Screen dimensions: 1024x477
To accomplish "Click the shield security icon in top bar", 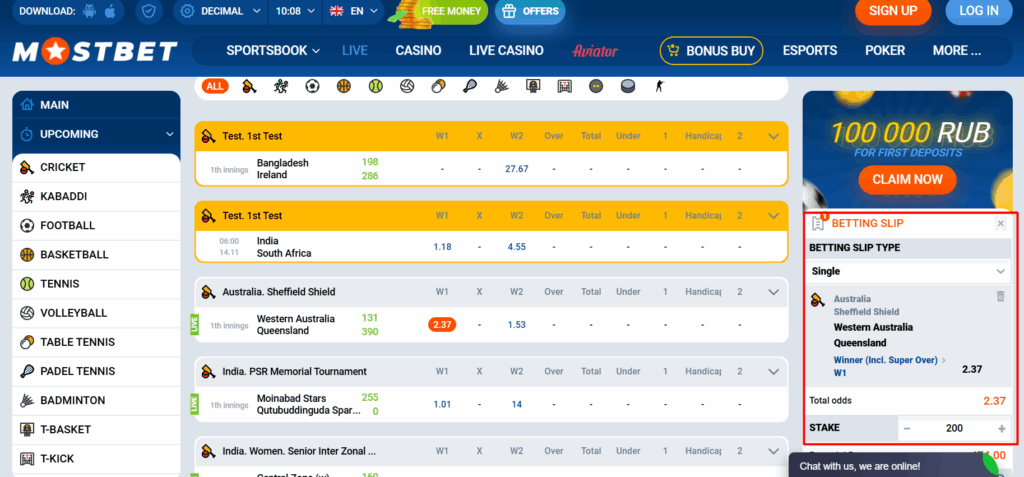I will click(x=150, y=11).
